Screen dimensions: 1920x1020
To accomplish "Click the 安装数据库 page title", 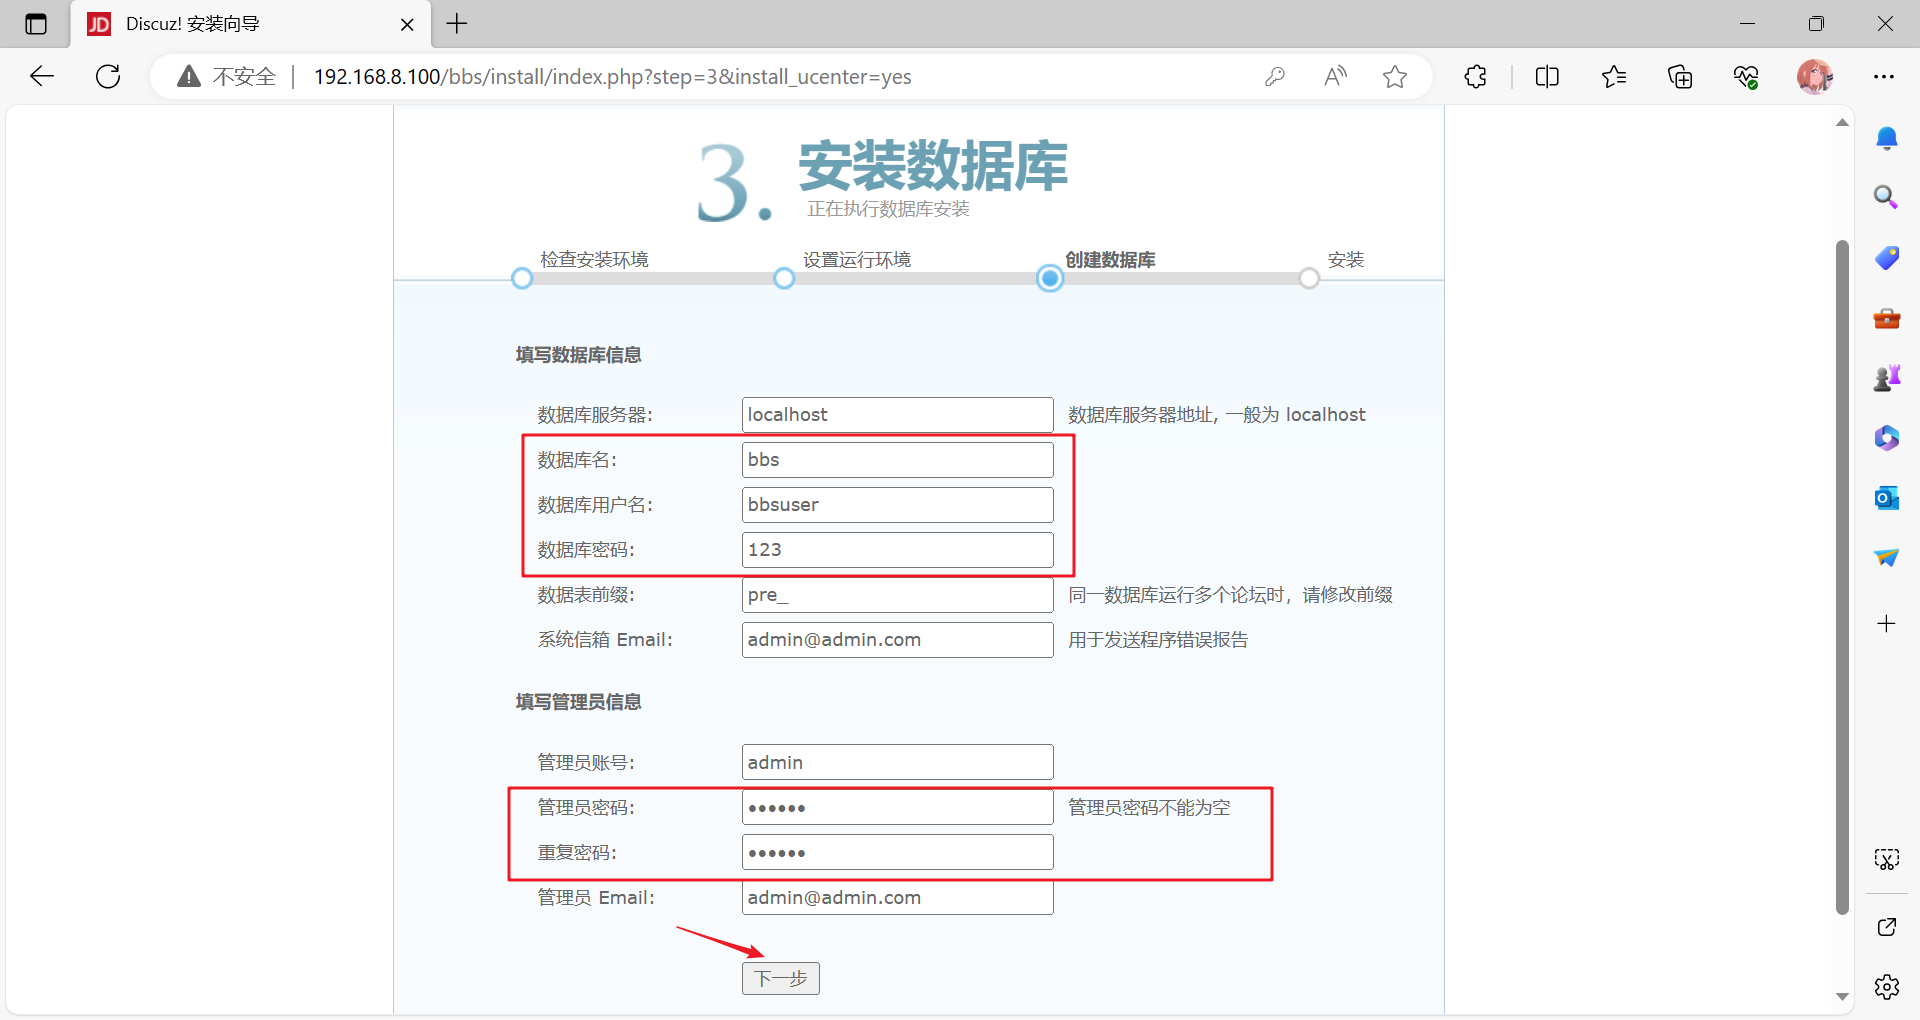I will click(933, 166).
